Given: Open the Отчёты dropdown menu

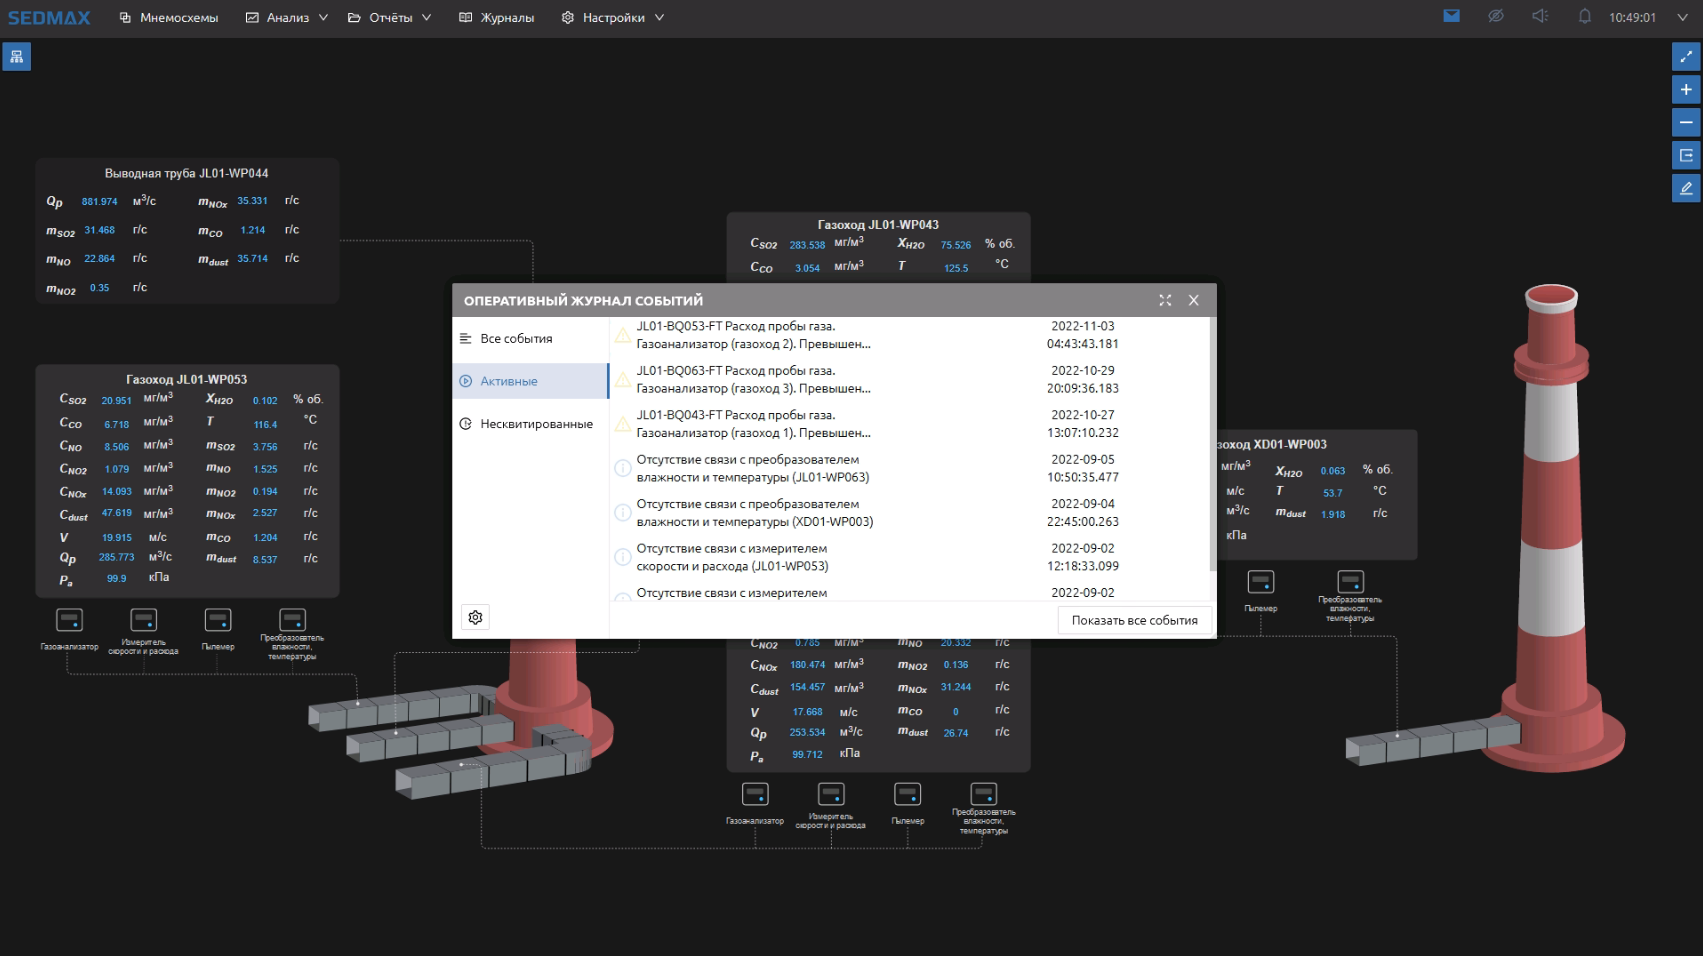Looking at the screenshot, I should (390, 18).
